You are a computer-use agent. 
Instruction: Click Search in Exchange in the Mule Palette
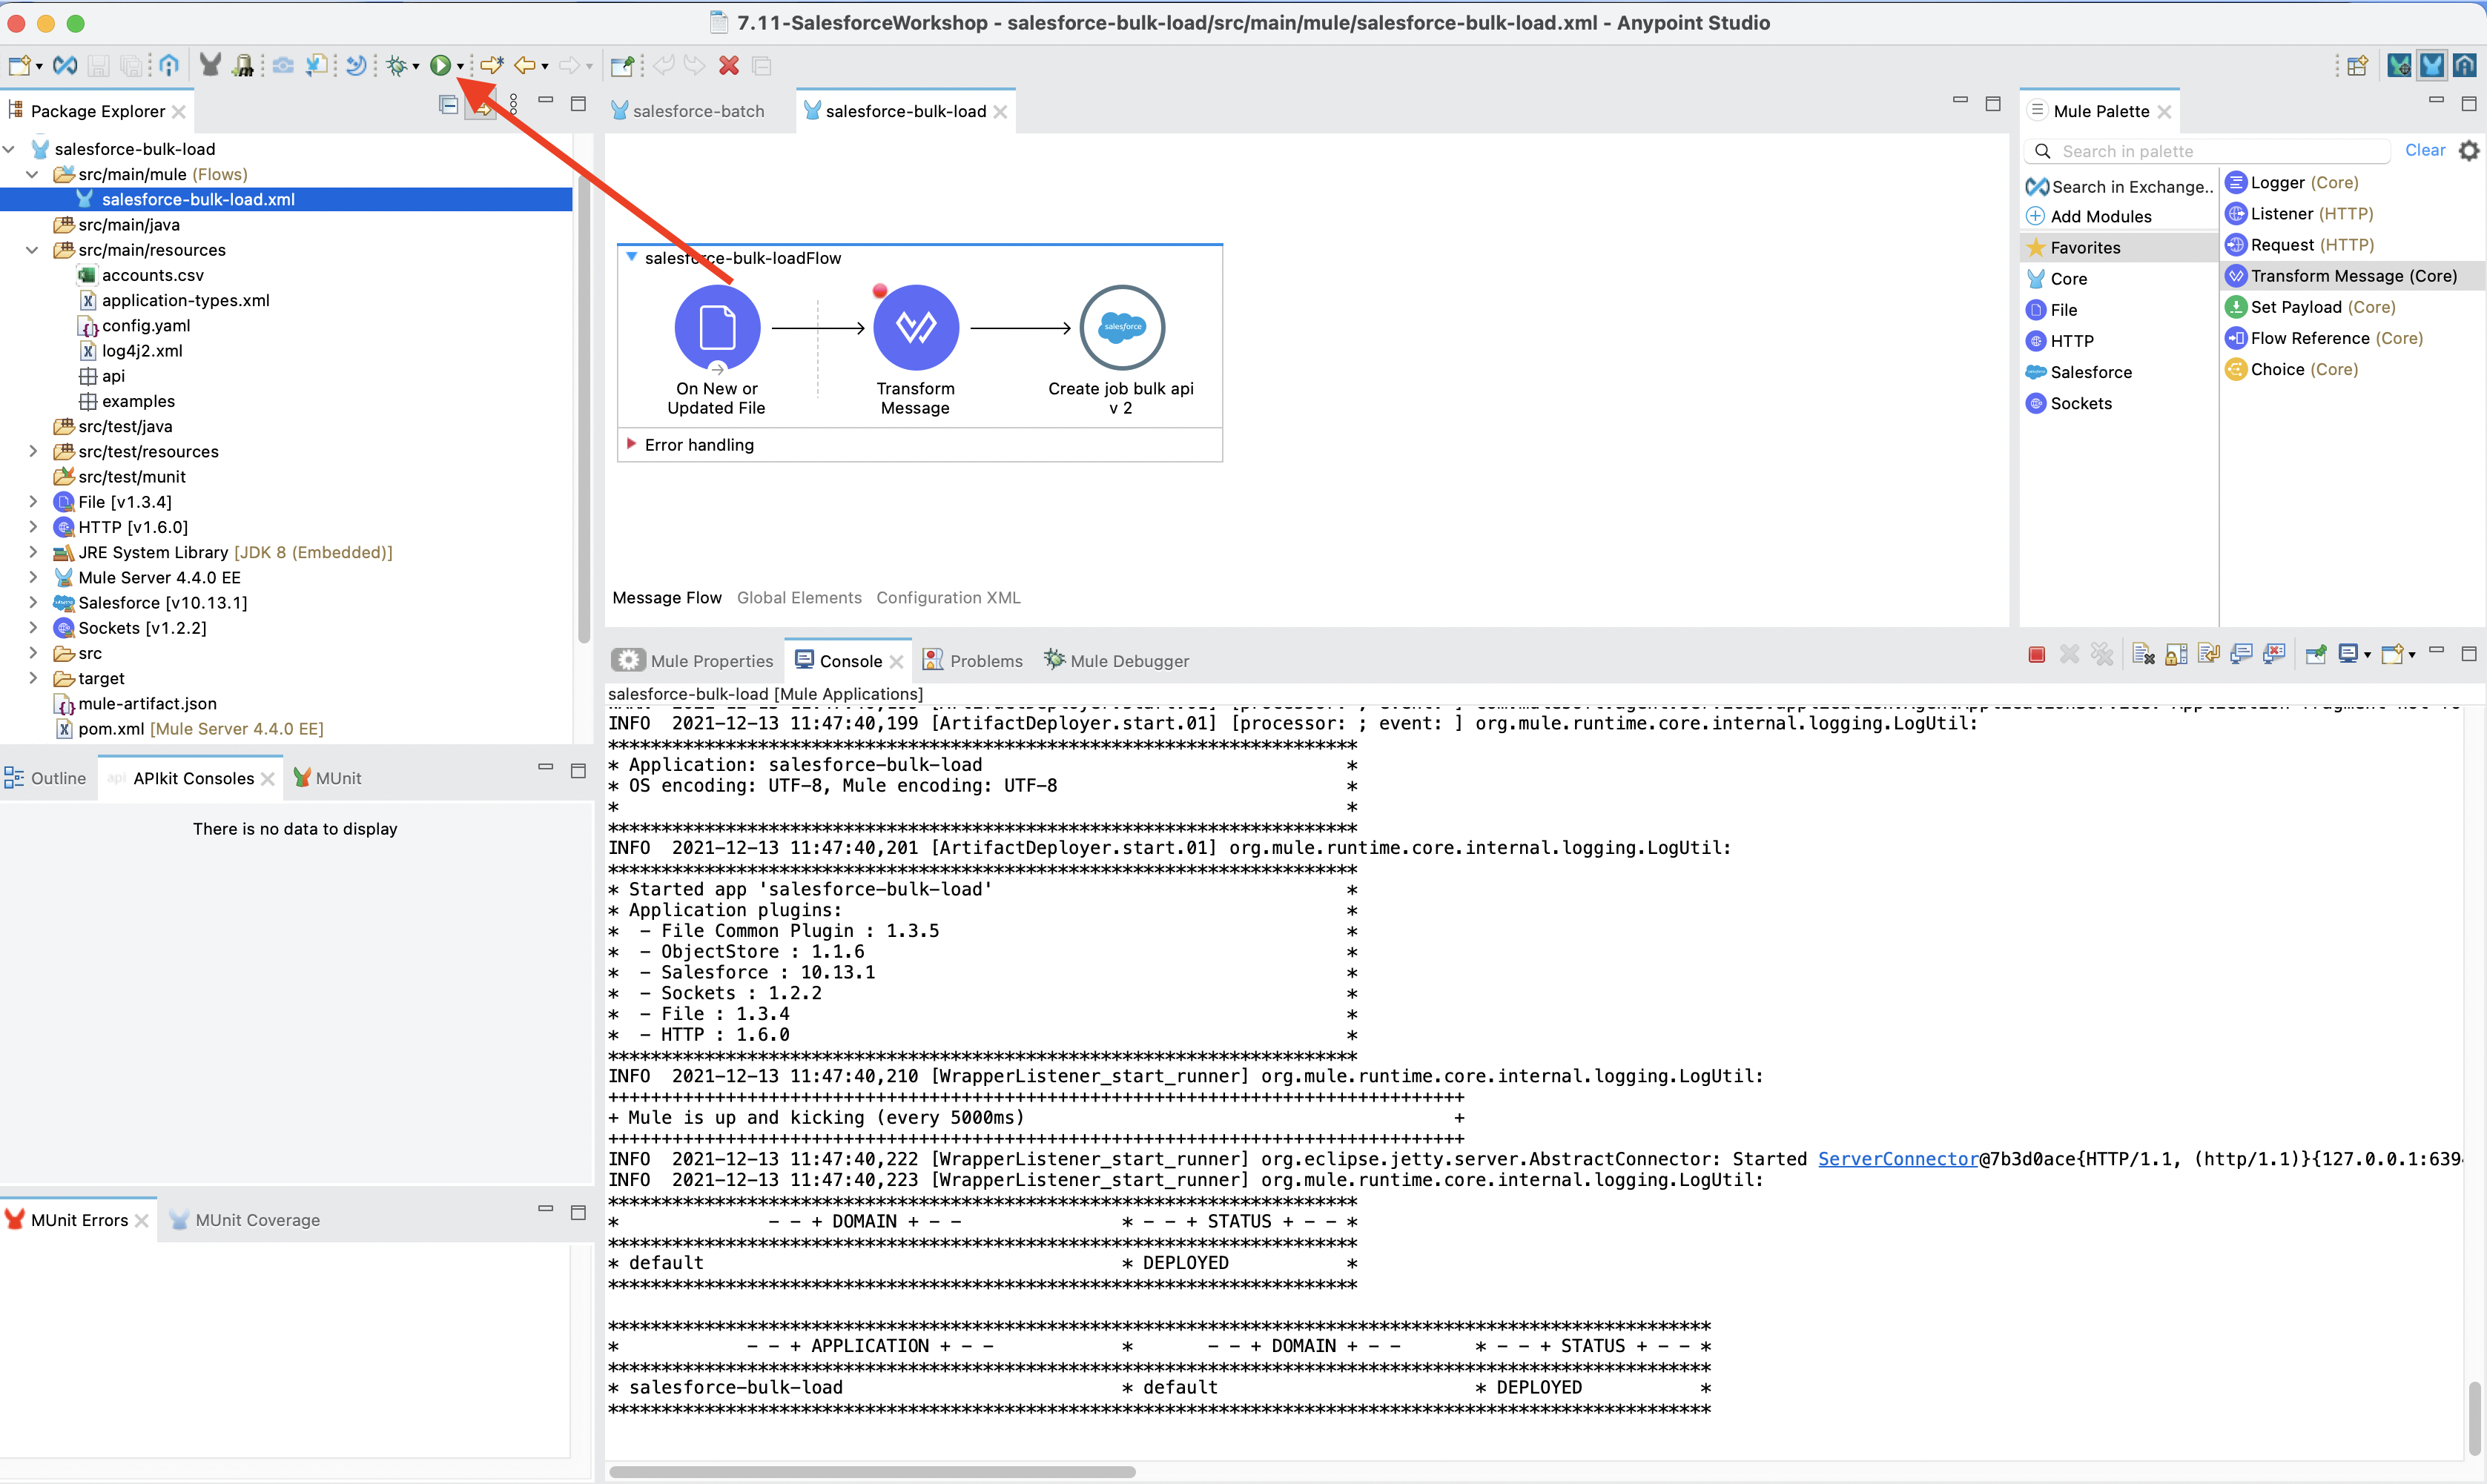2118,186
